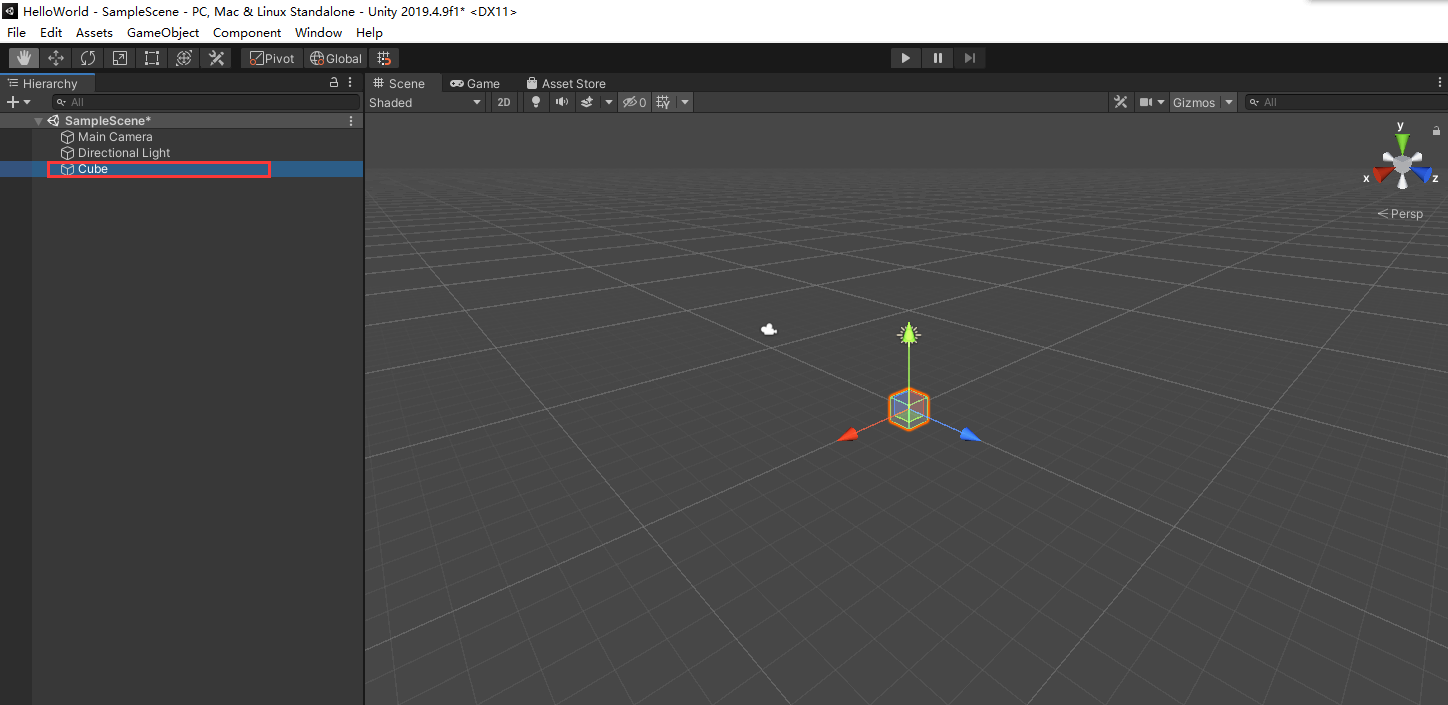Toggle hidden objects visibility counter
This screenshot has height=705, width=1448.
coord(634,102)
